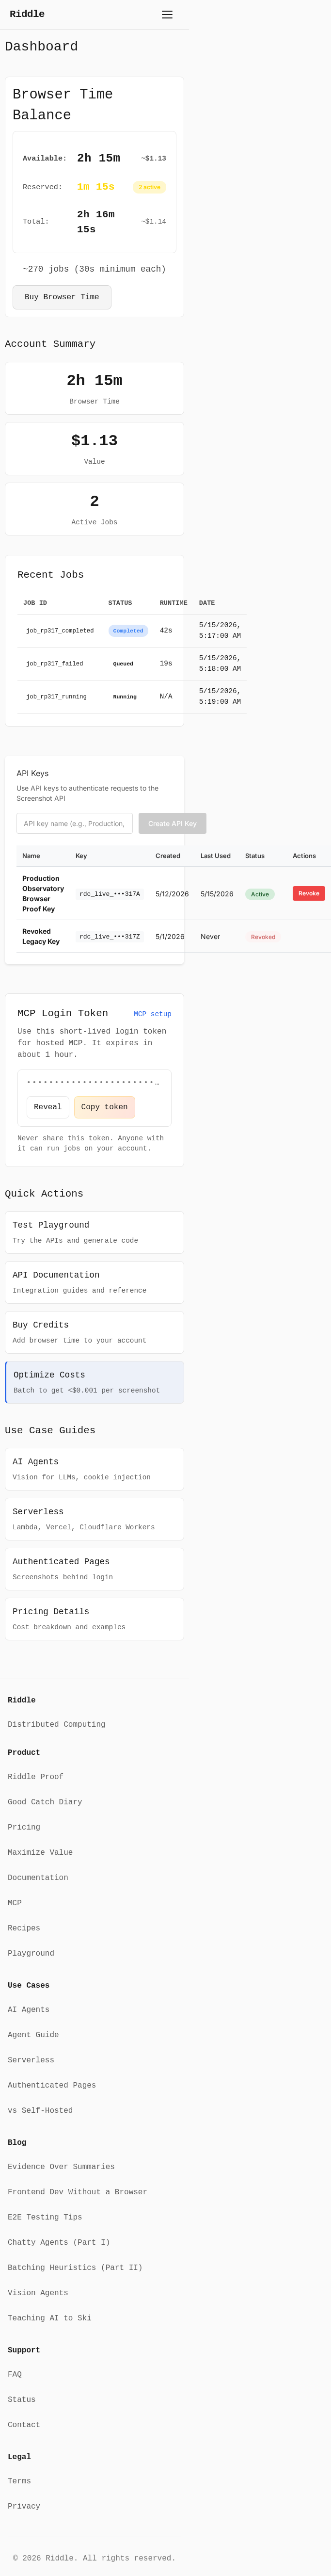The image size is (331, 2576).
Task: Open the Playground footer link
Action: [x=31, y=1953]
